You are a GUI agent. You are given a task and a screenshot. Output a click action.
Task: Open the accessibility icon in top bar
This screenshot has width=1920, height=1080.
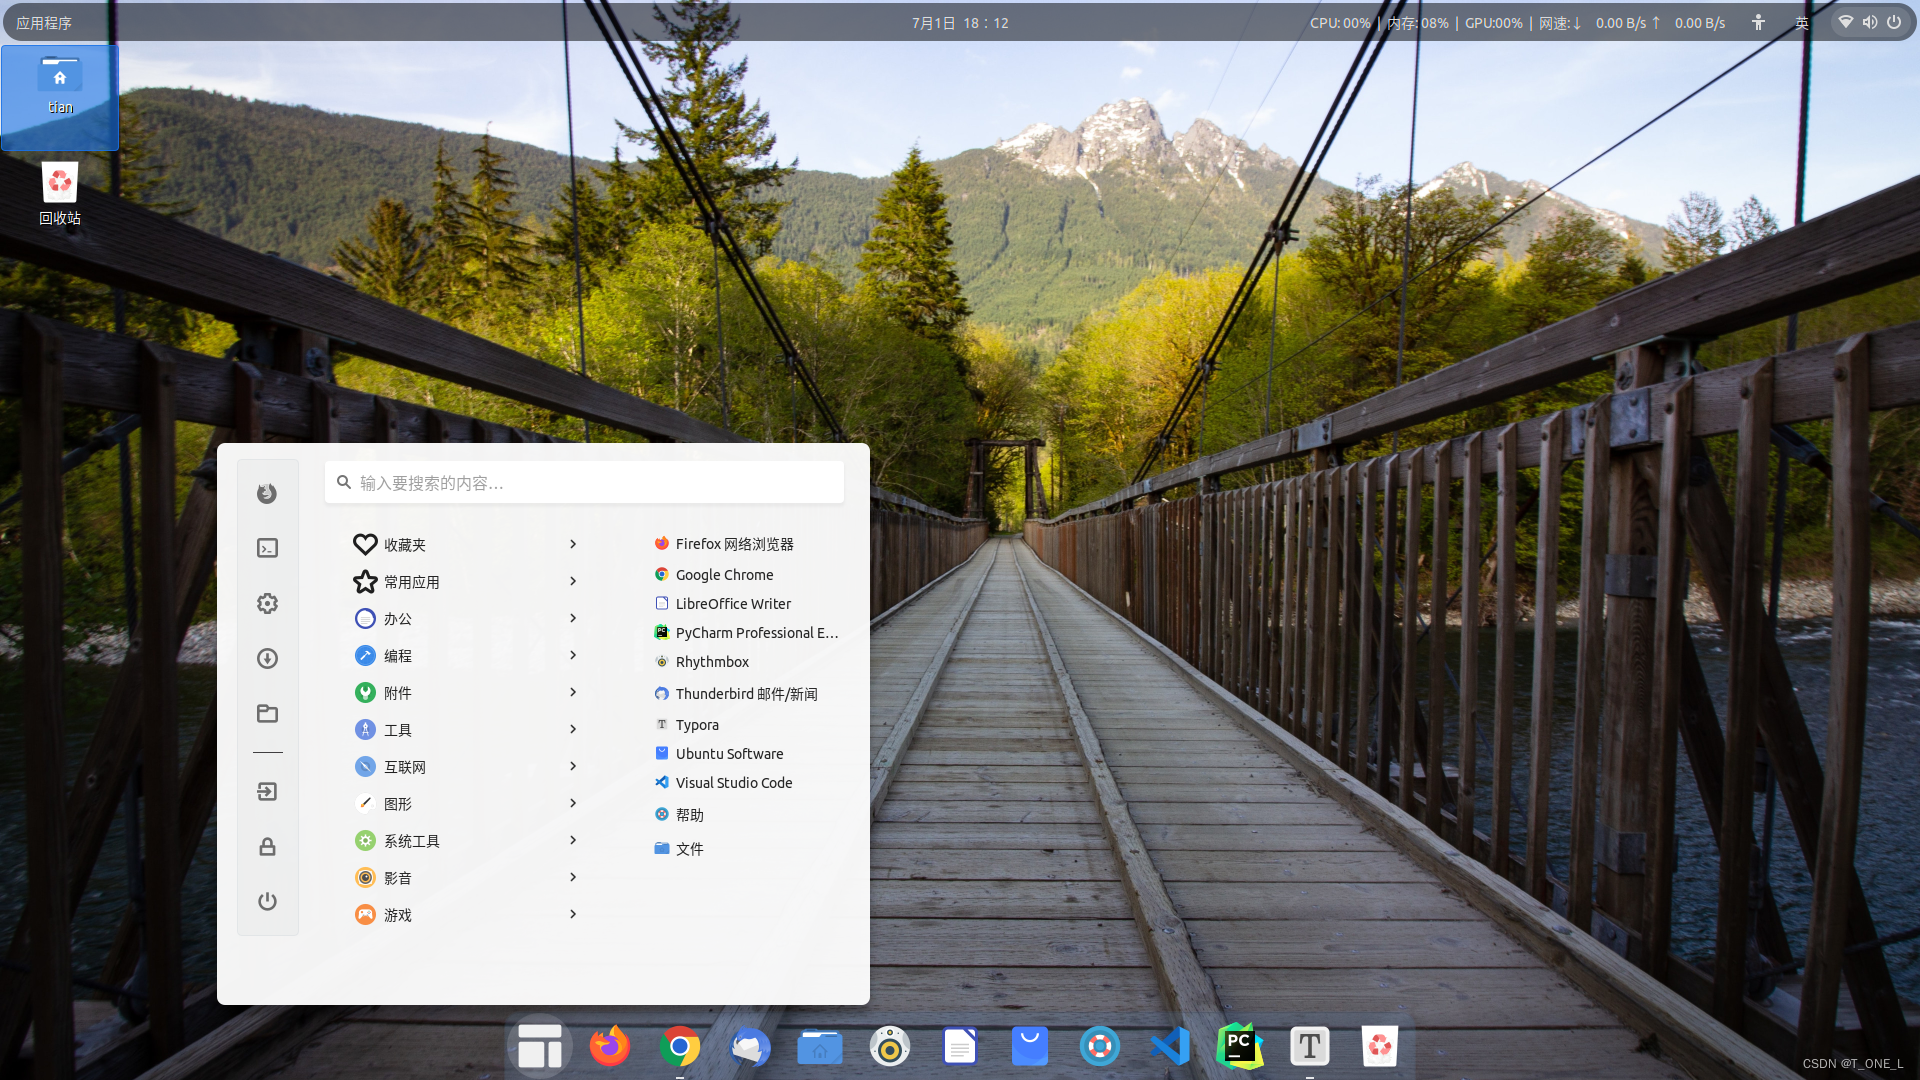1758,22
